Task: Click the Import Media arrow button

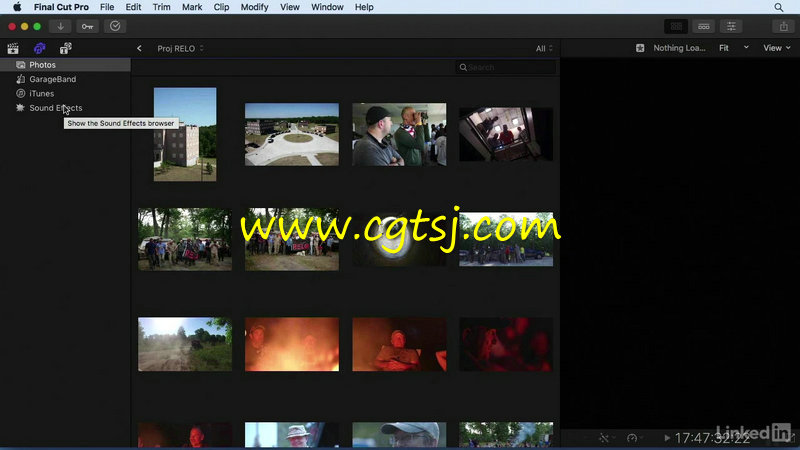Action: coord(60,26)
